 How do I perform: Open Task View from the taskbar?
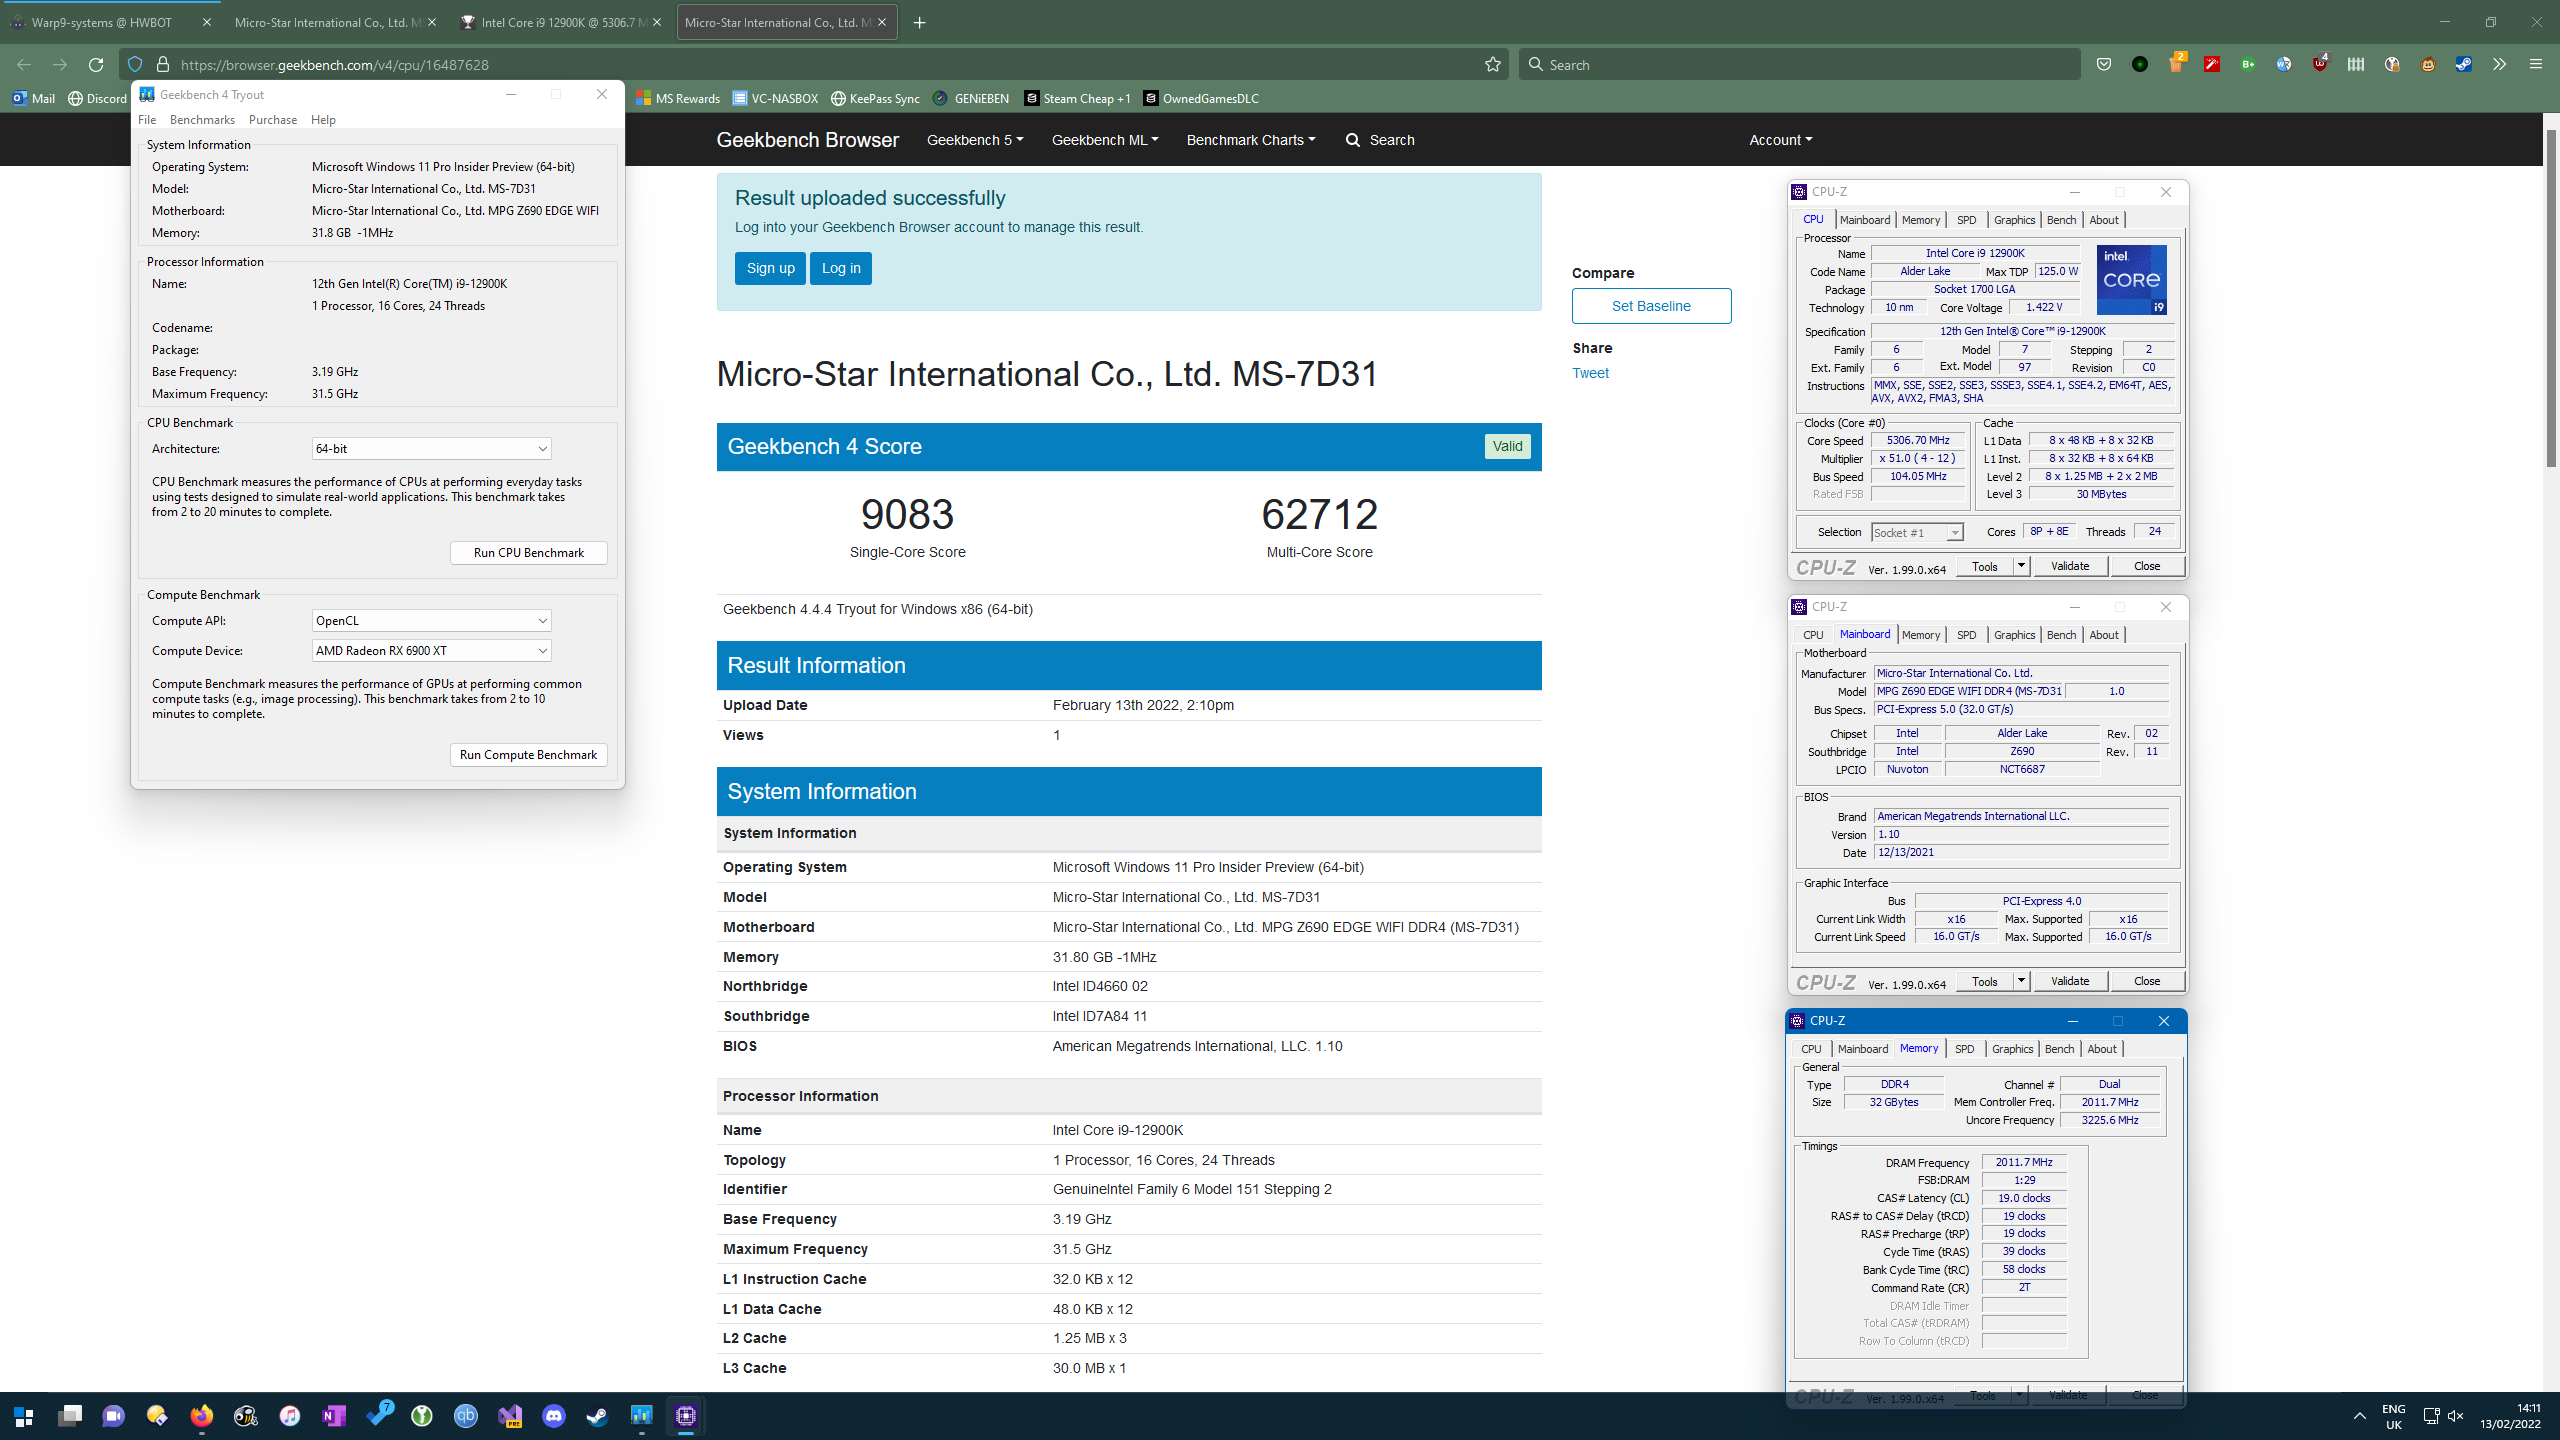click(69, 1416)
